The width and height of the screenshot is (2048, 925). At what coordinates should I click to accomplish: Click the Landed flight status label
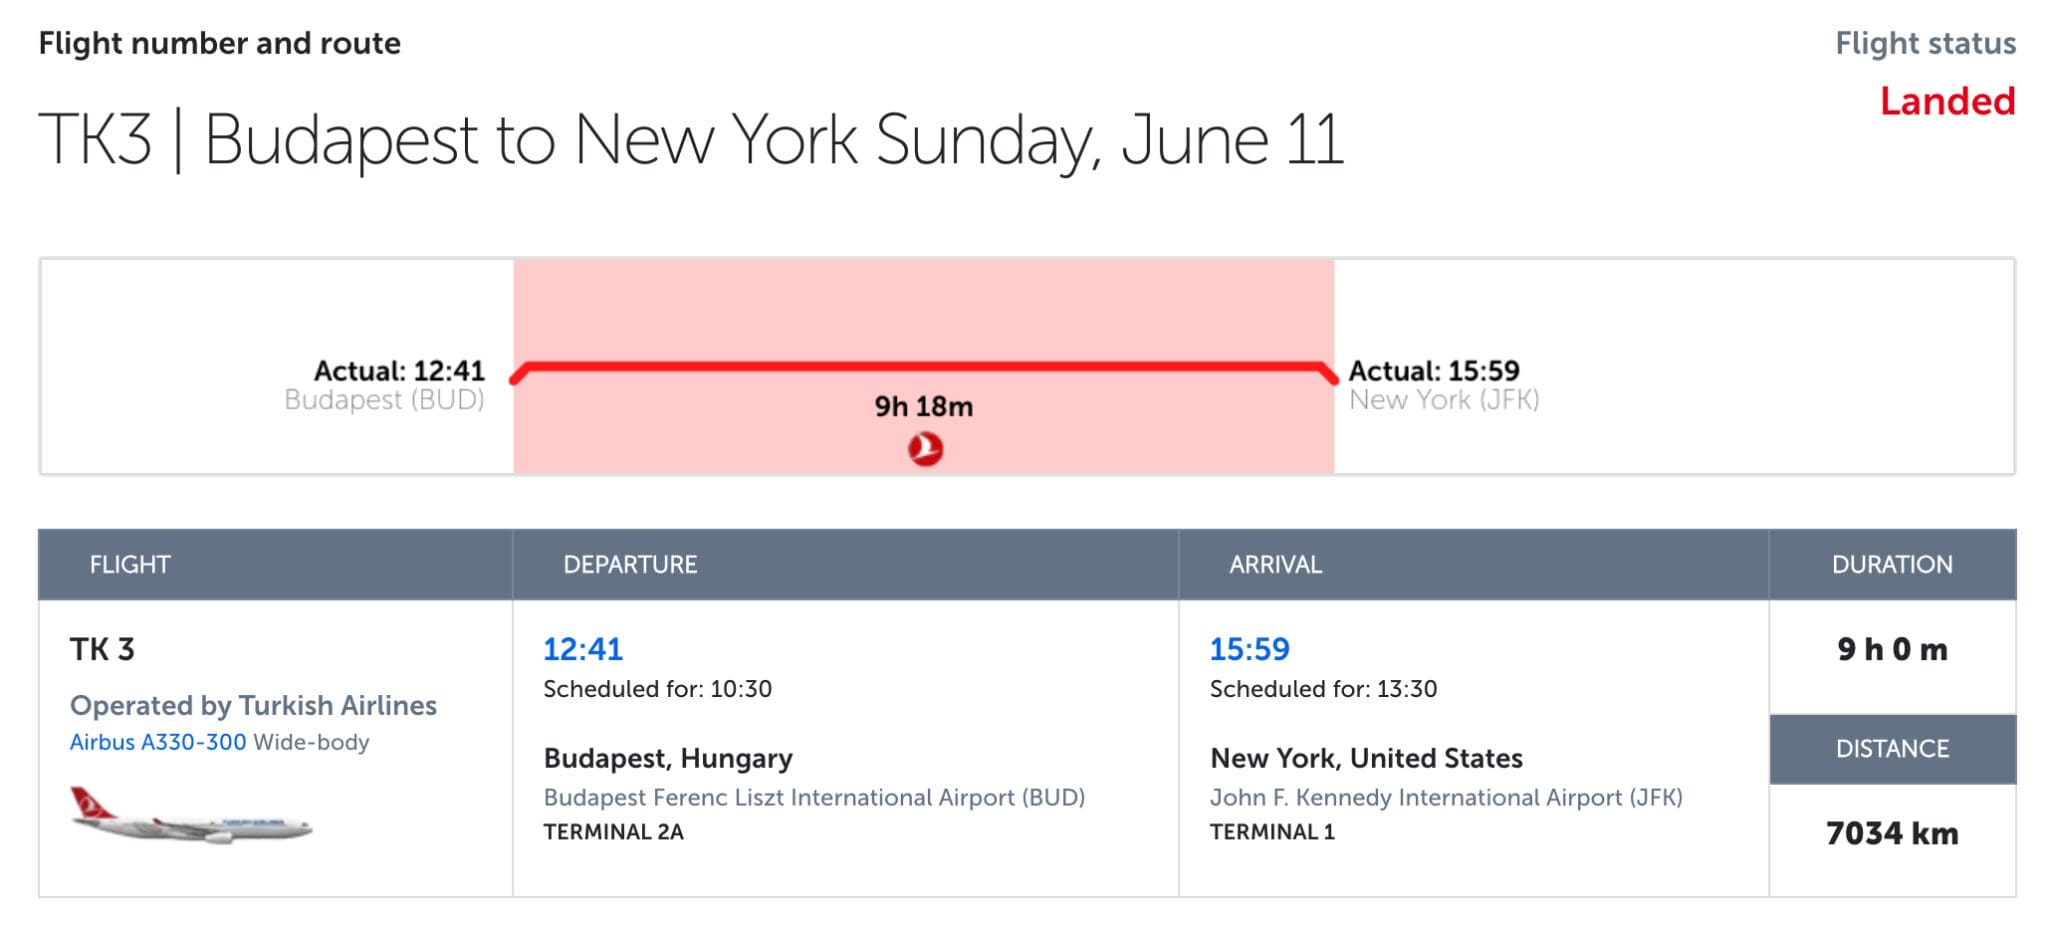[1947, 101]
